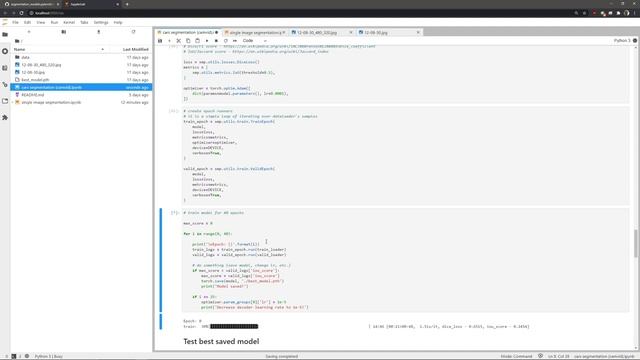Image resolution: width=640 pixels, height=360 pixels.
Task: Restart the kernel
Action: pos(226,41)
